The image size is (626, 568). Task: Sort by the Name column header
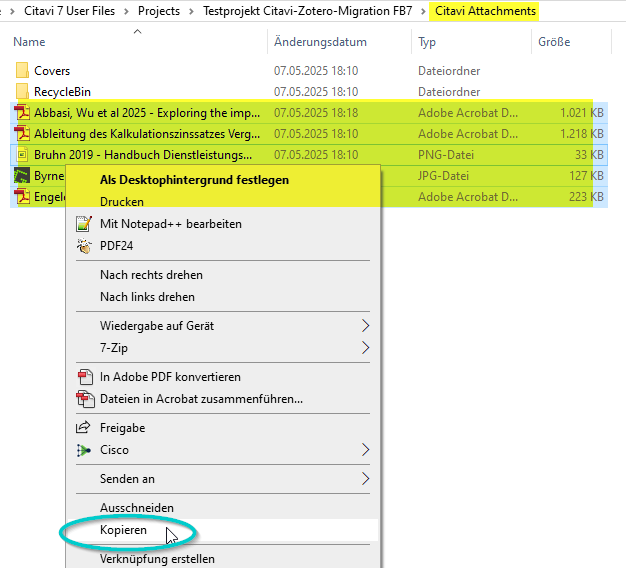point(29,42)
